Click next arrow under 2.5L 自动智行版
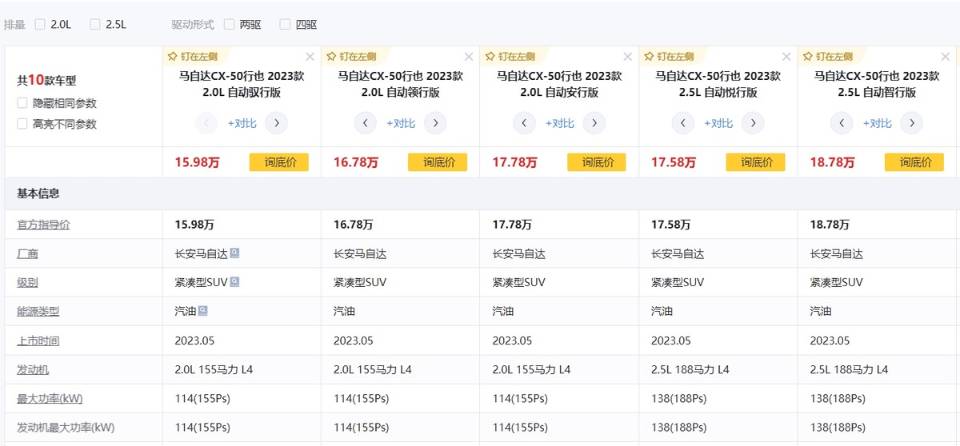This screenshot has width=960, height=446. click(x=911, y=123)
